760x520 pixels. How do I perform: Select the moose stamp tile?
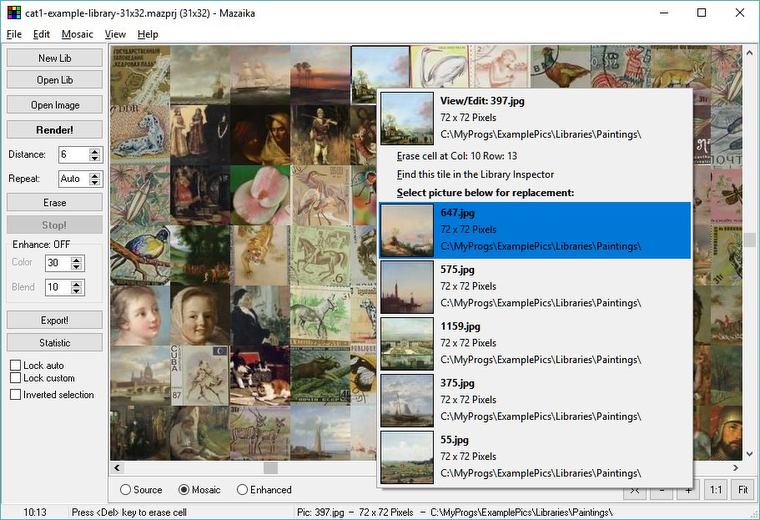[320, 375]
